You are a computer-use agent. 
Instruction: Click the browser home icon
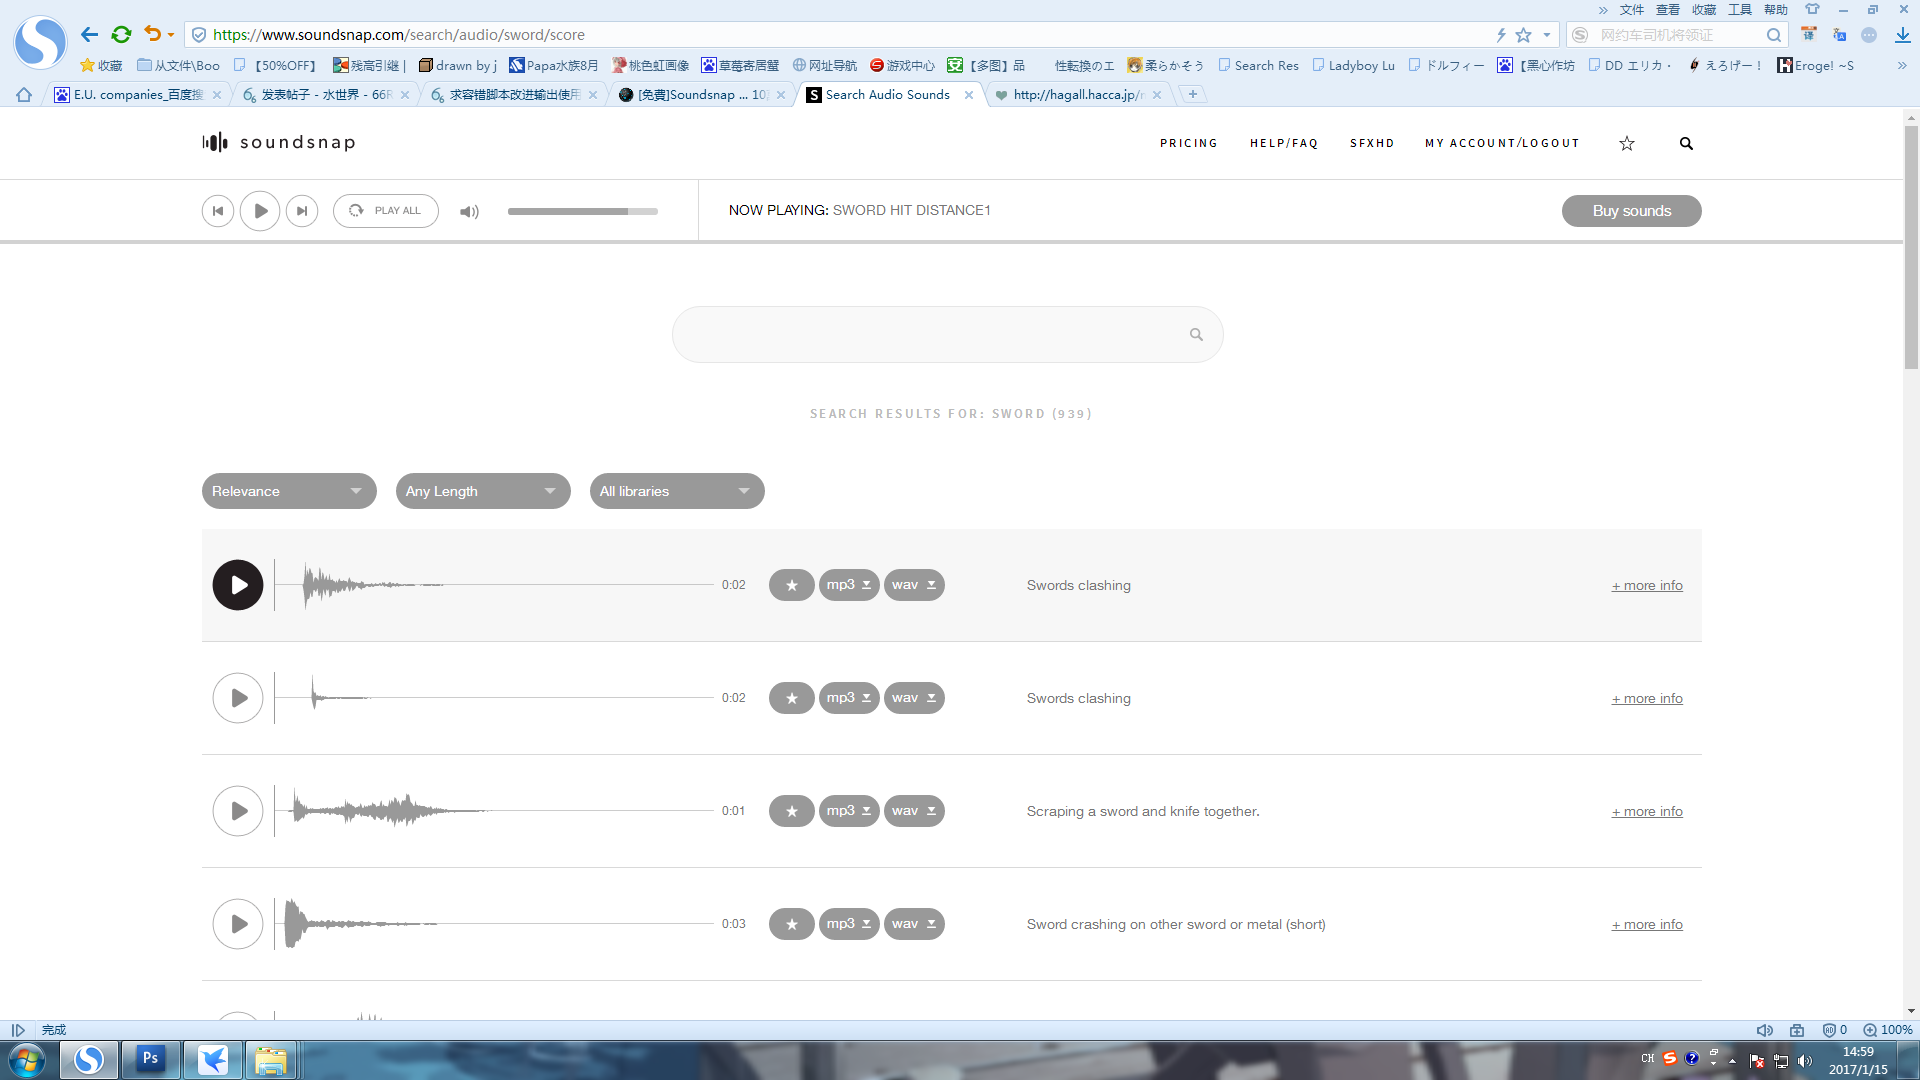coord(24,95)
